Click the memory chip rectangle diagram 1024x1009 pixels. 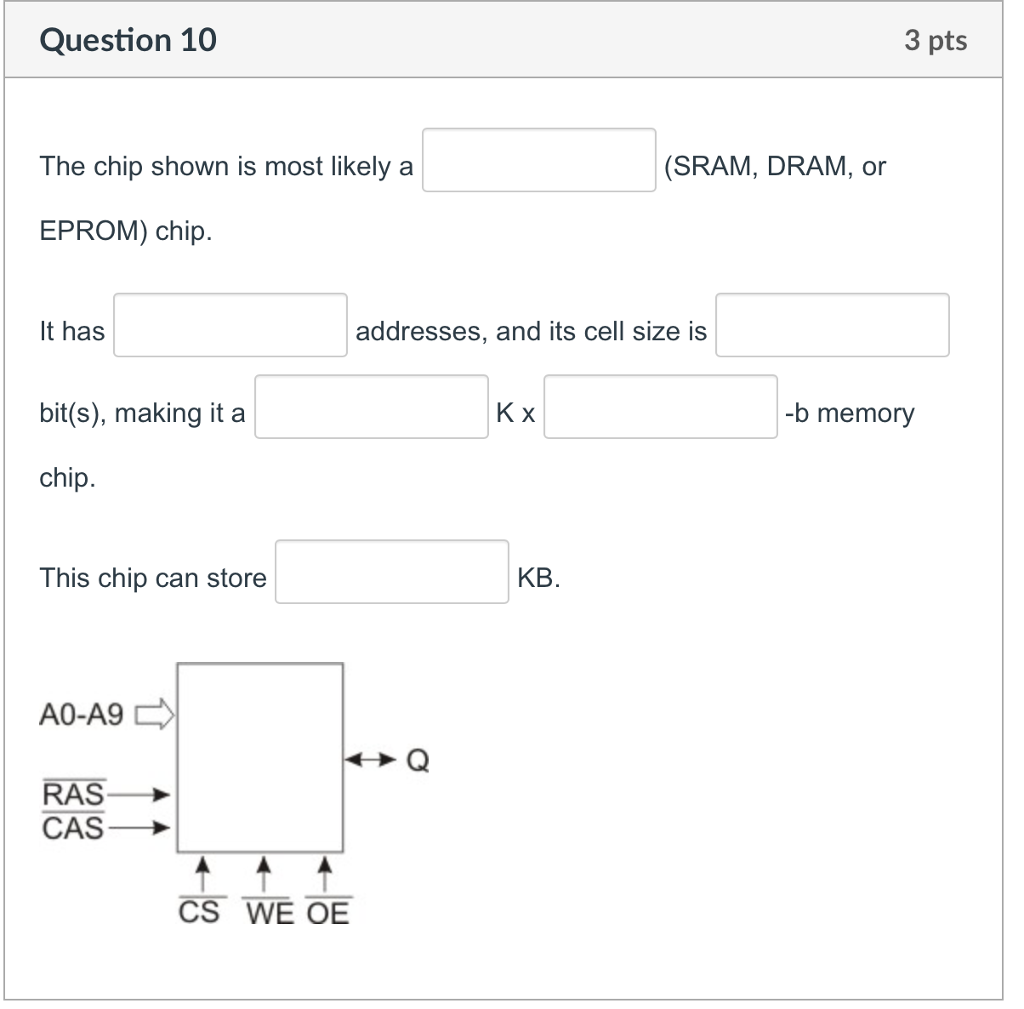coord(260,756)
